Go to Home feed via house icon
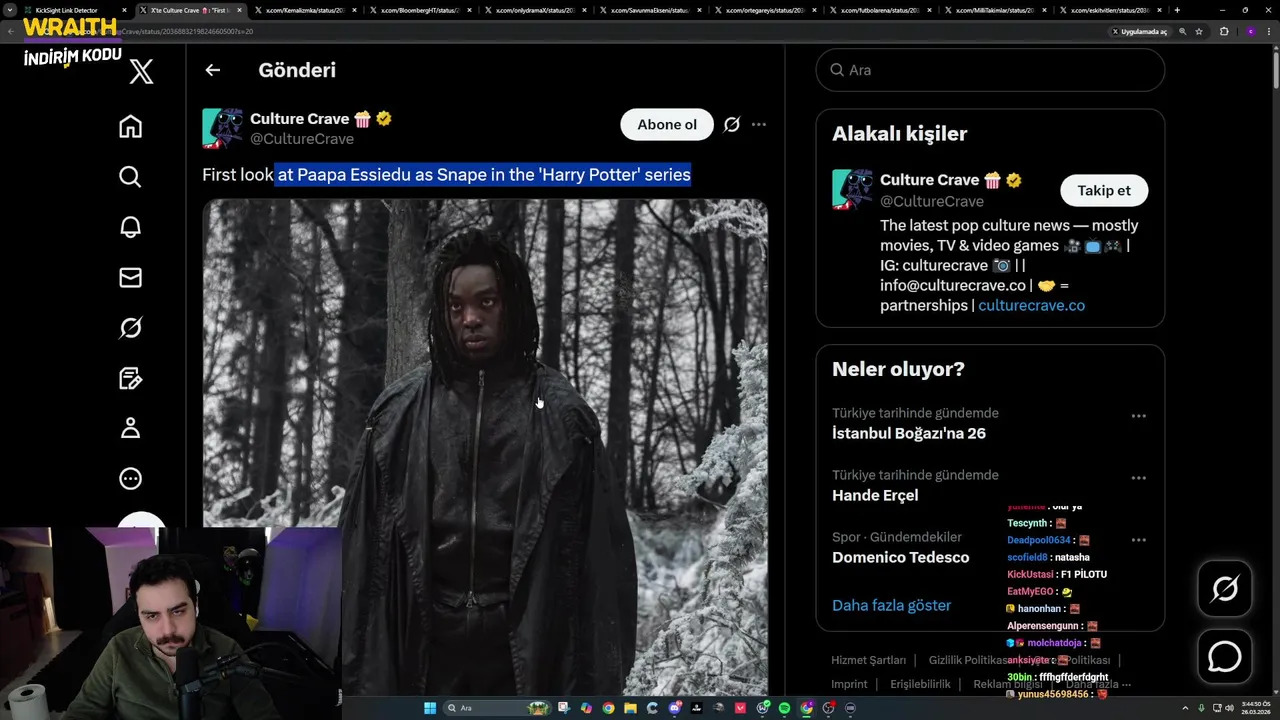The width and height of the screenshot is (1280, 720). click(x=130, y=127)
